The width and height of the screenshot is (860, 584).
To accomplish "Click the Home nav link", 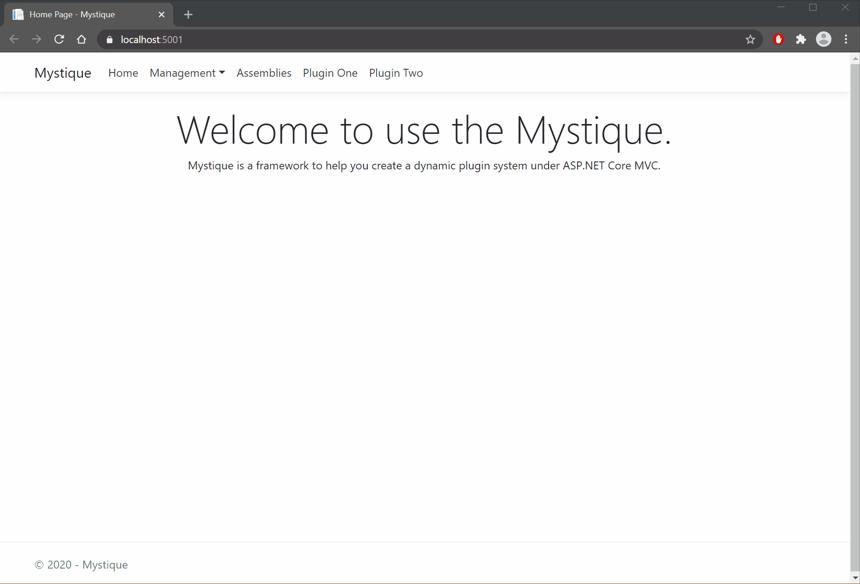I will (x=123, y=73).
